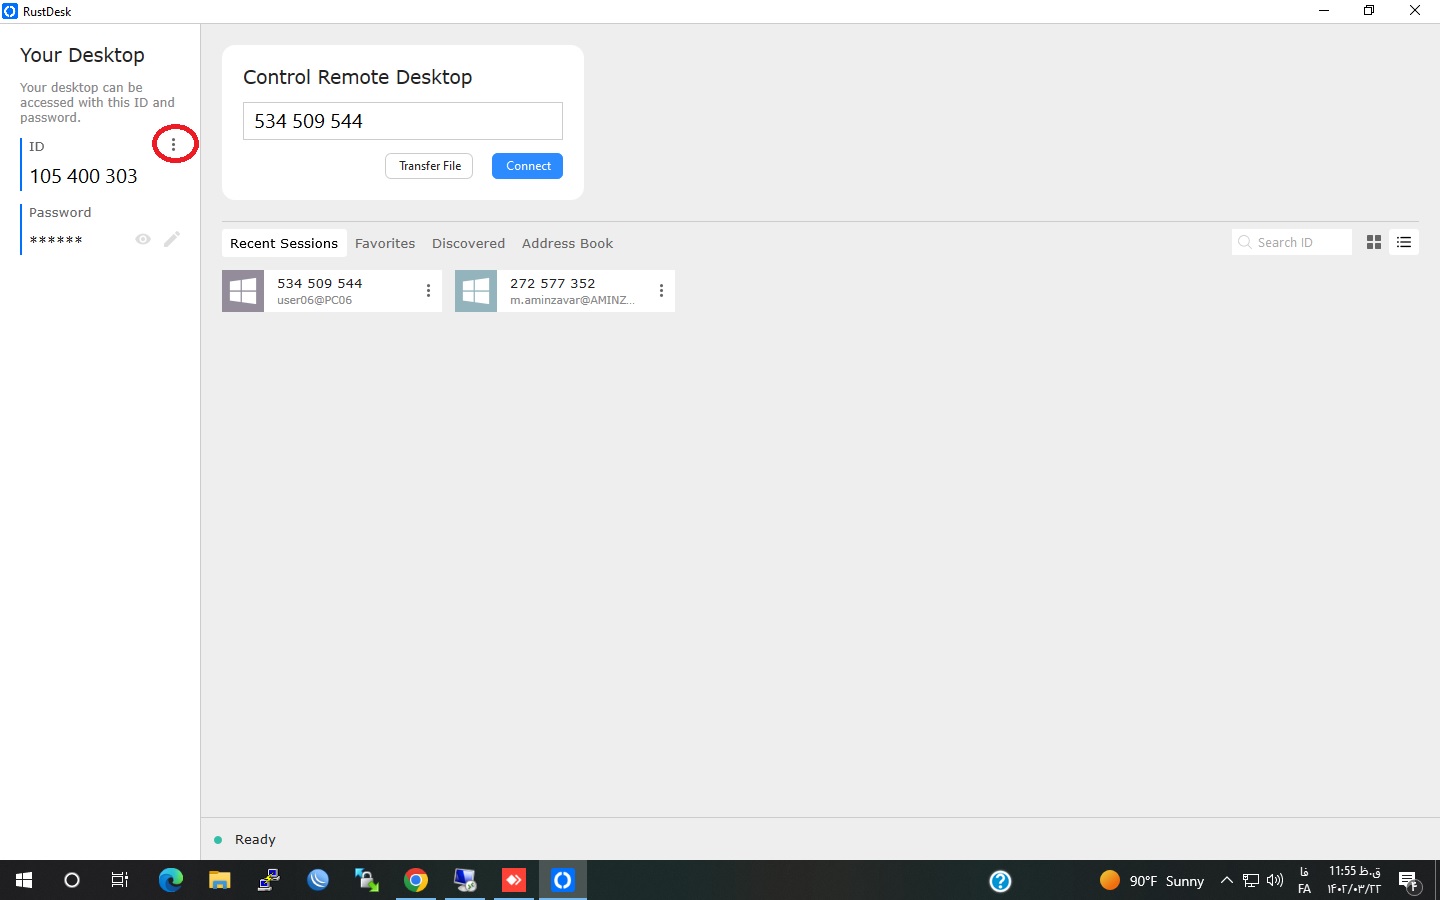The height and width of the screenshot is (900, 1440).
Task: Click the Search ID field
Action: click(x=1298, y=242)
